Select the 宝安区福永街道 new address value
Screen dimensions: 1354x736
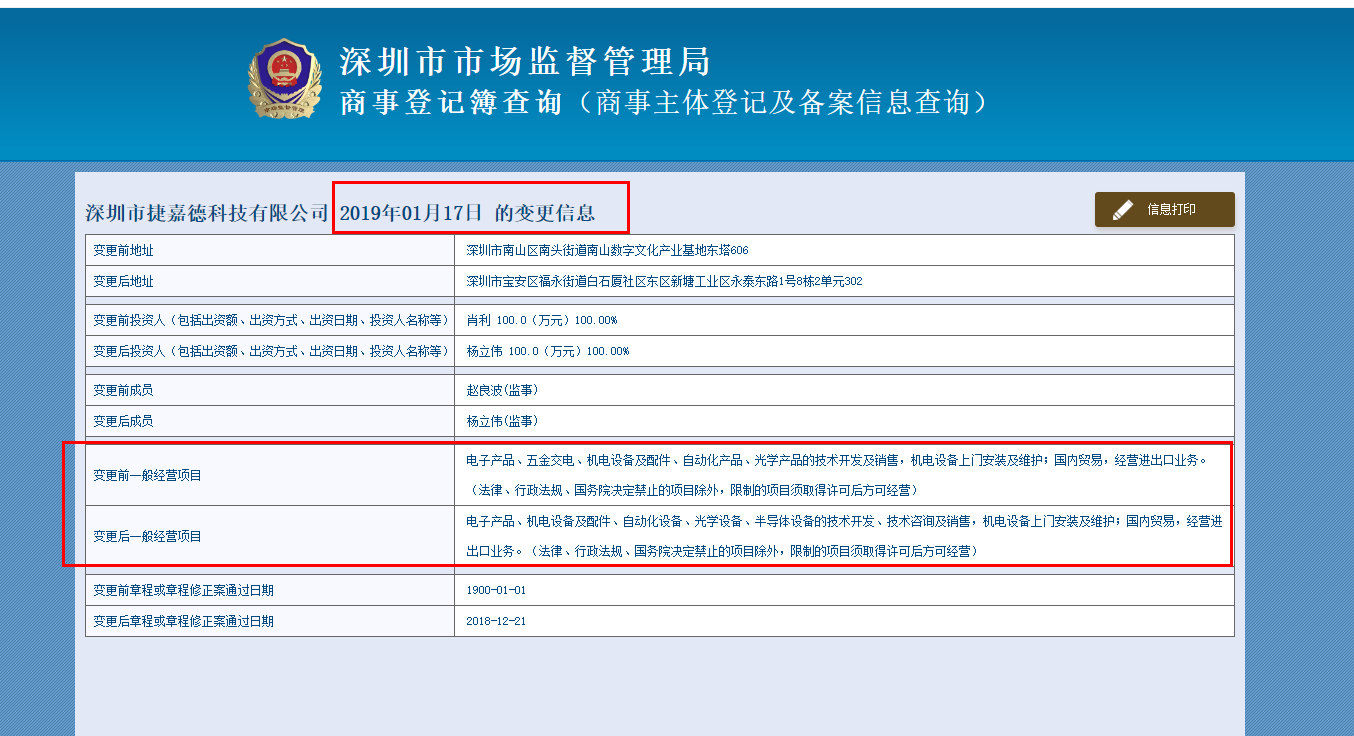click(664, 282)
